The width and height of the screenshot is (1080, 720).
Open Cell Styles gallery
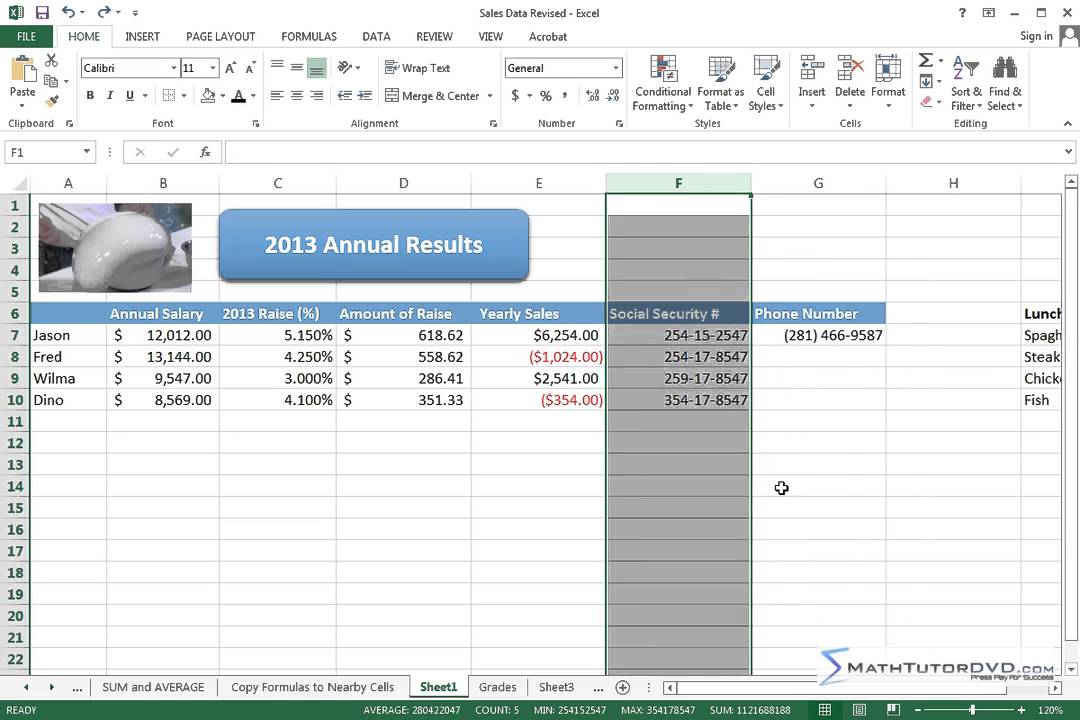click(766, 83)
